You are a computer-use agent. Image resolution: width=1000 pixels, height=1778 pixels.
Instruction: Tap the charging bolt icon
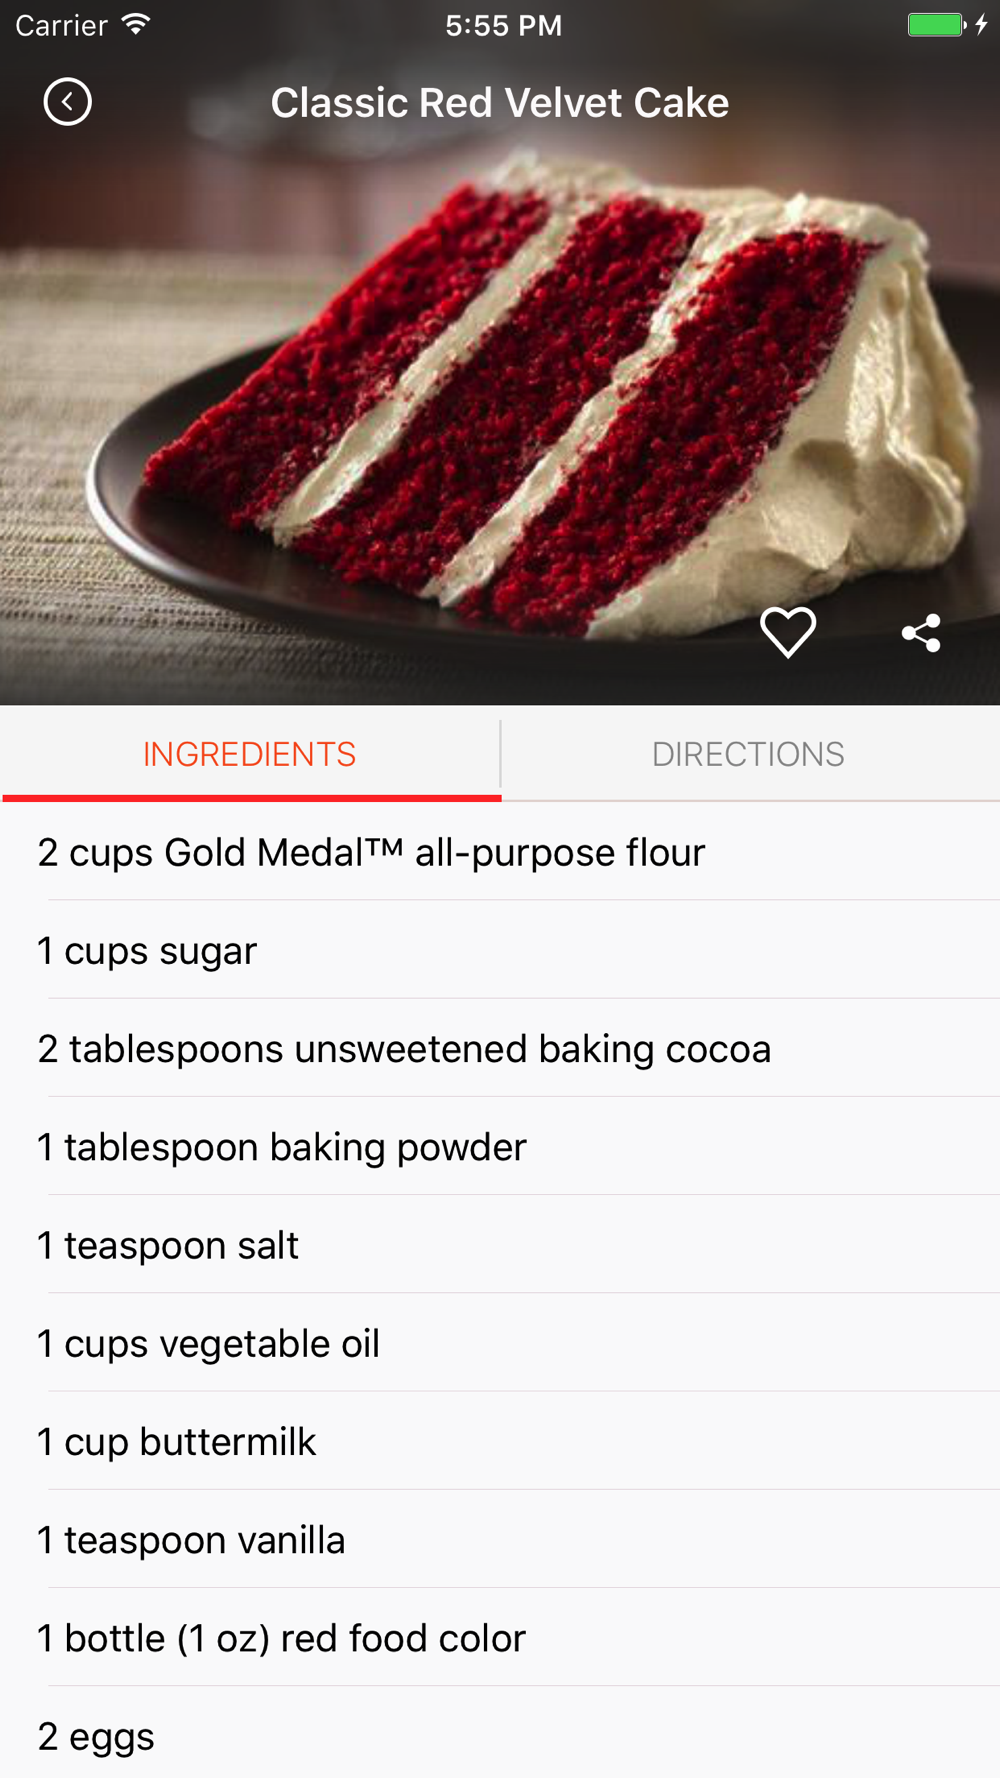[982, 24]
